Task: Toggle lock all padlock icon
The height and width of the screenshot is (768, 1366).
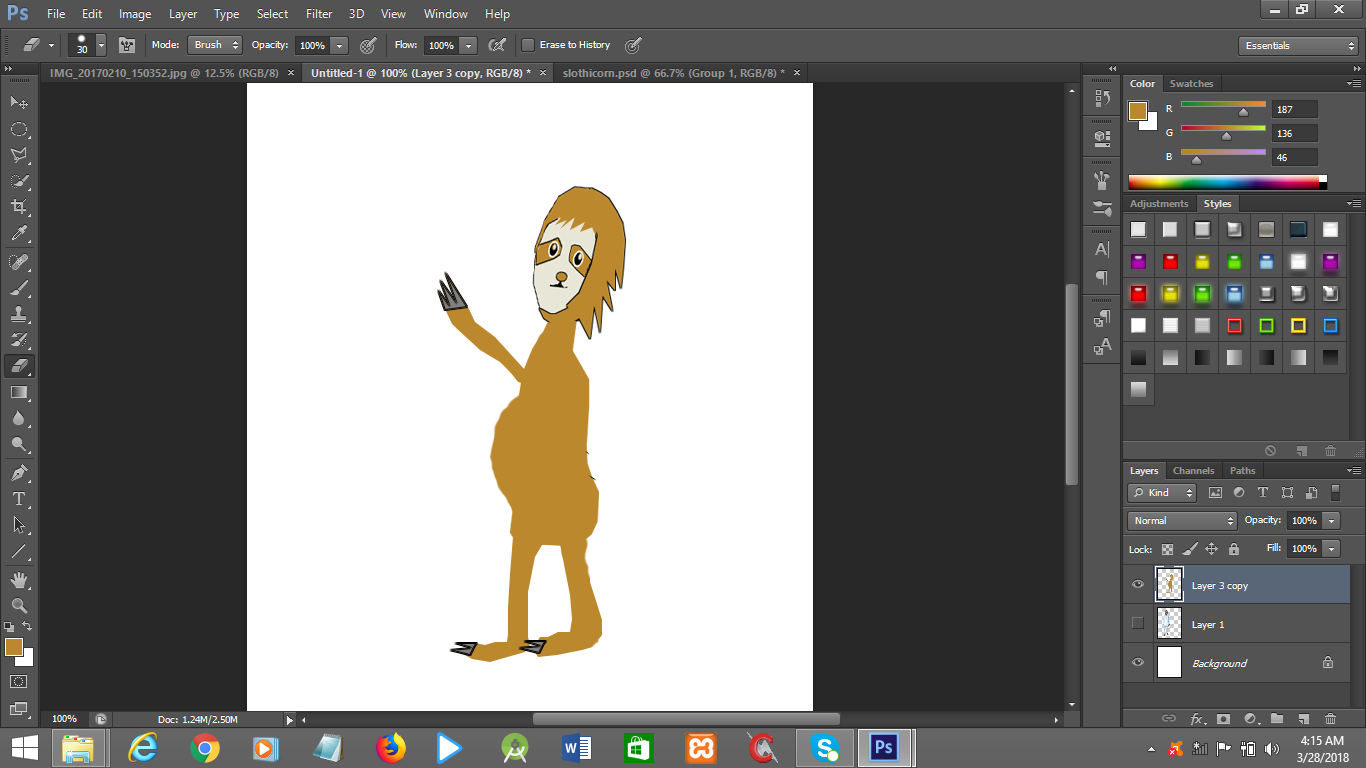Action: pos(1233,549)
